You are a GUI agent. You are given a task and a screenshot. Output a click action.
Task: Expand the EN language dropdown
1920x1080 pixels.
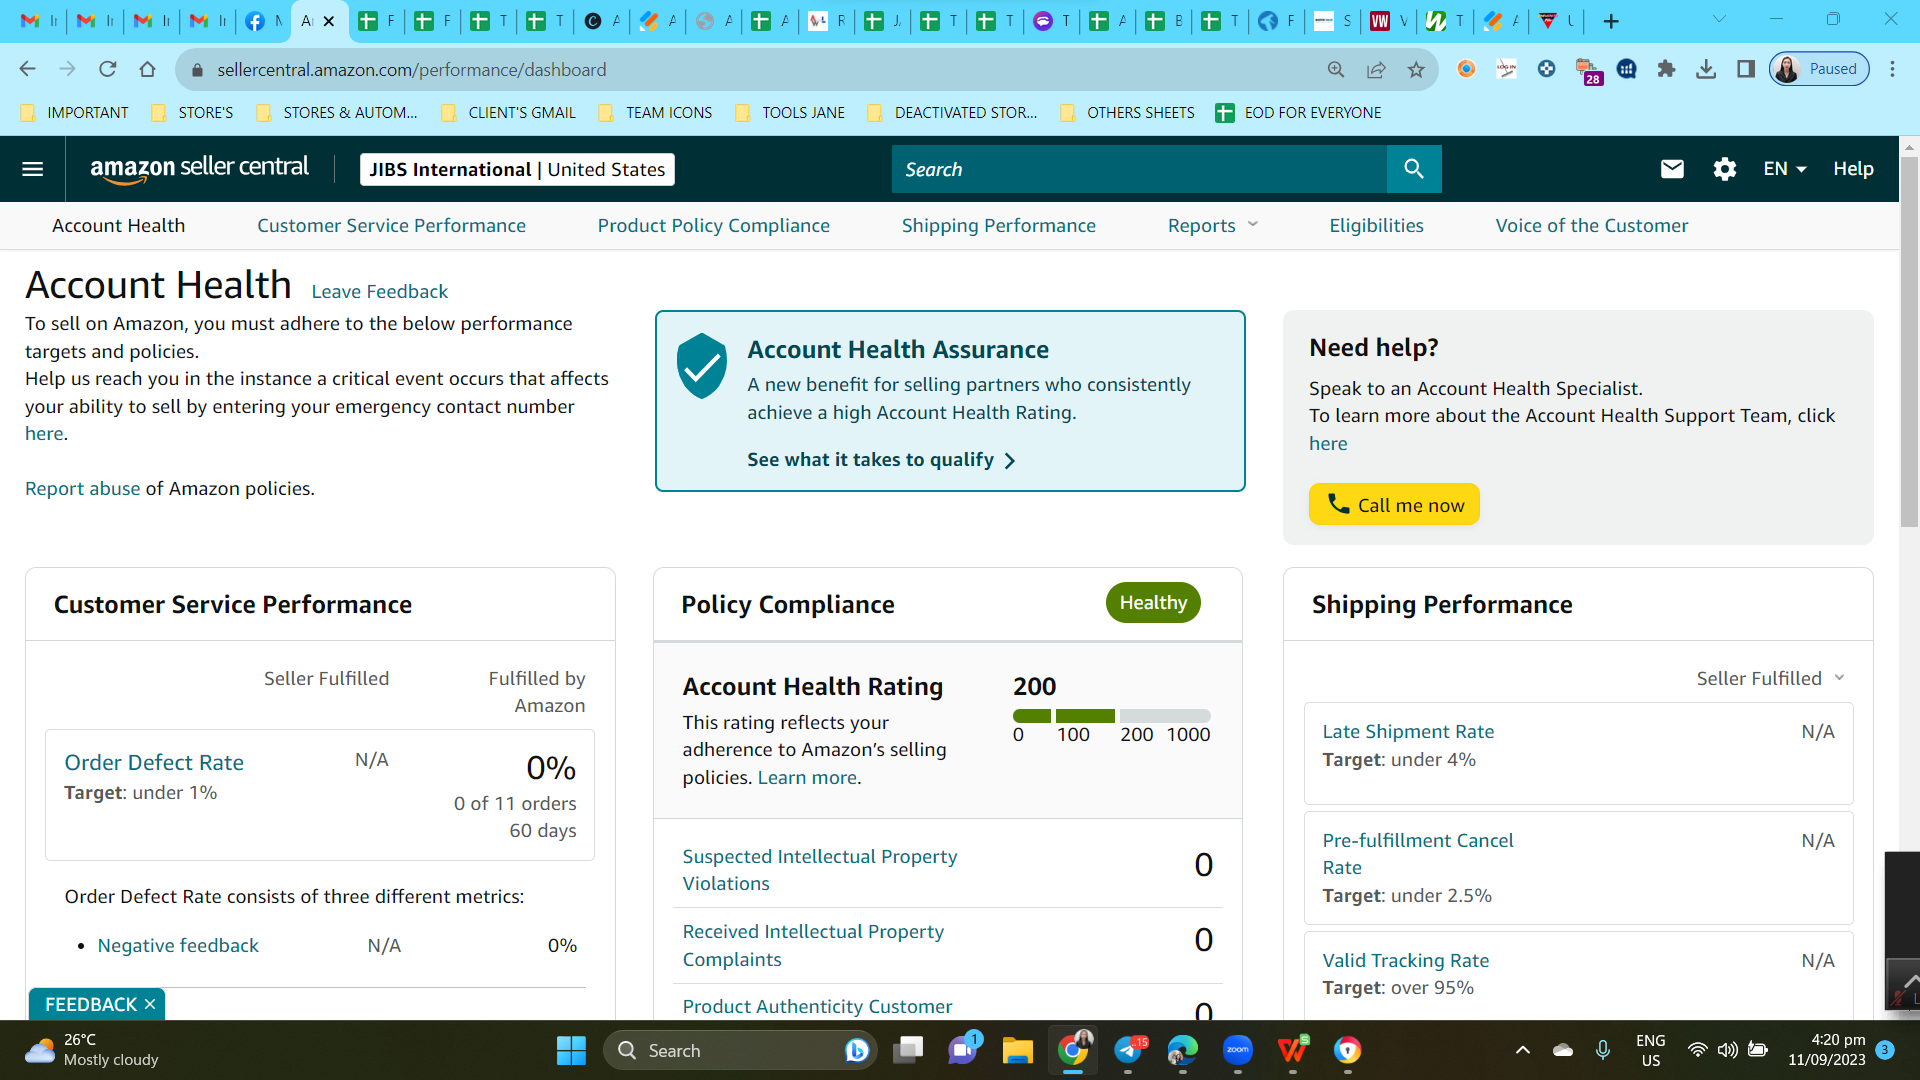(x=1785, y=169)
